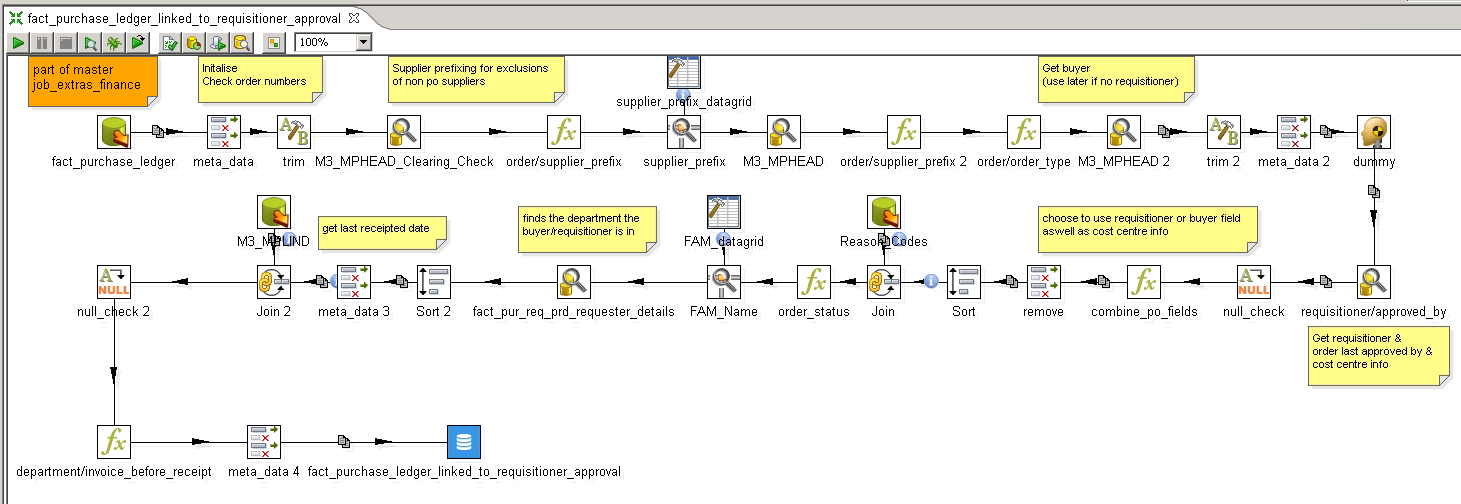Open the Explore database toolbar icon

click(x=241, y=43)
